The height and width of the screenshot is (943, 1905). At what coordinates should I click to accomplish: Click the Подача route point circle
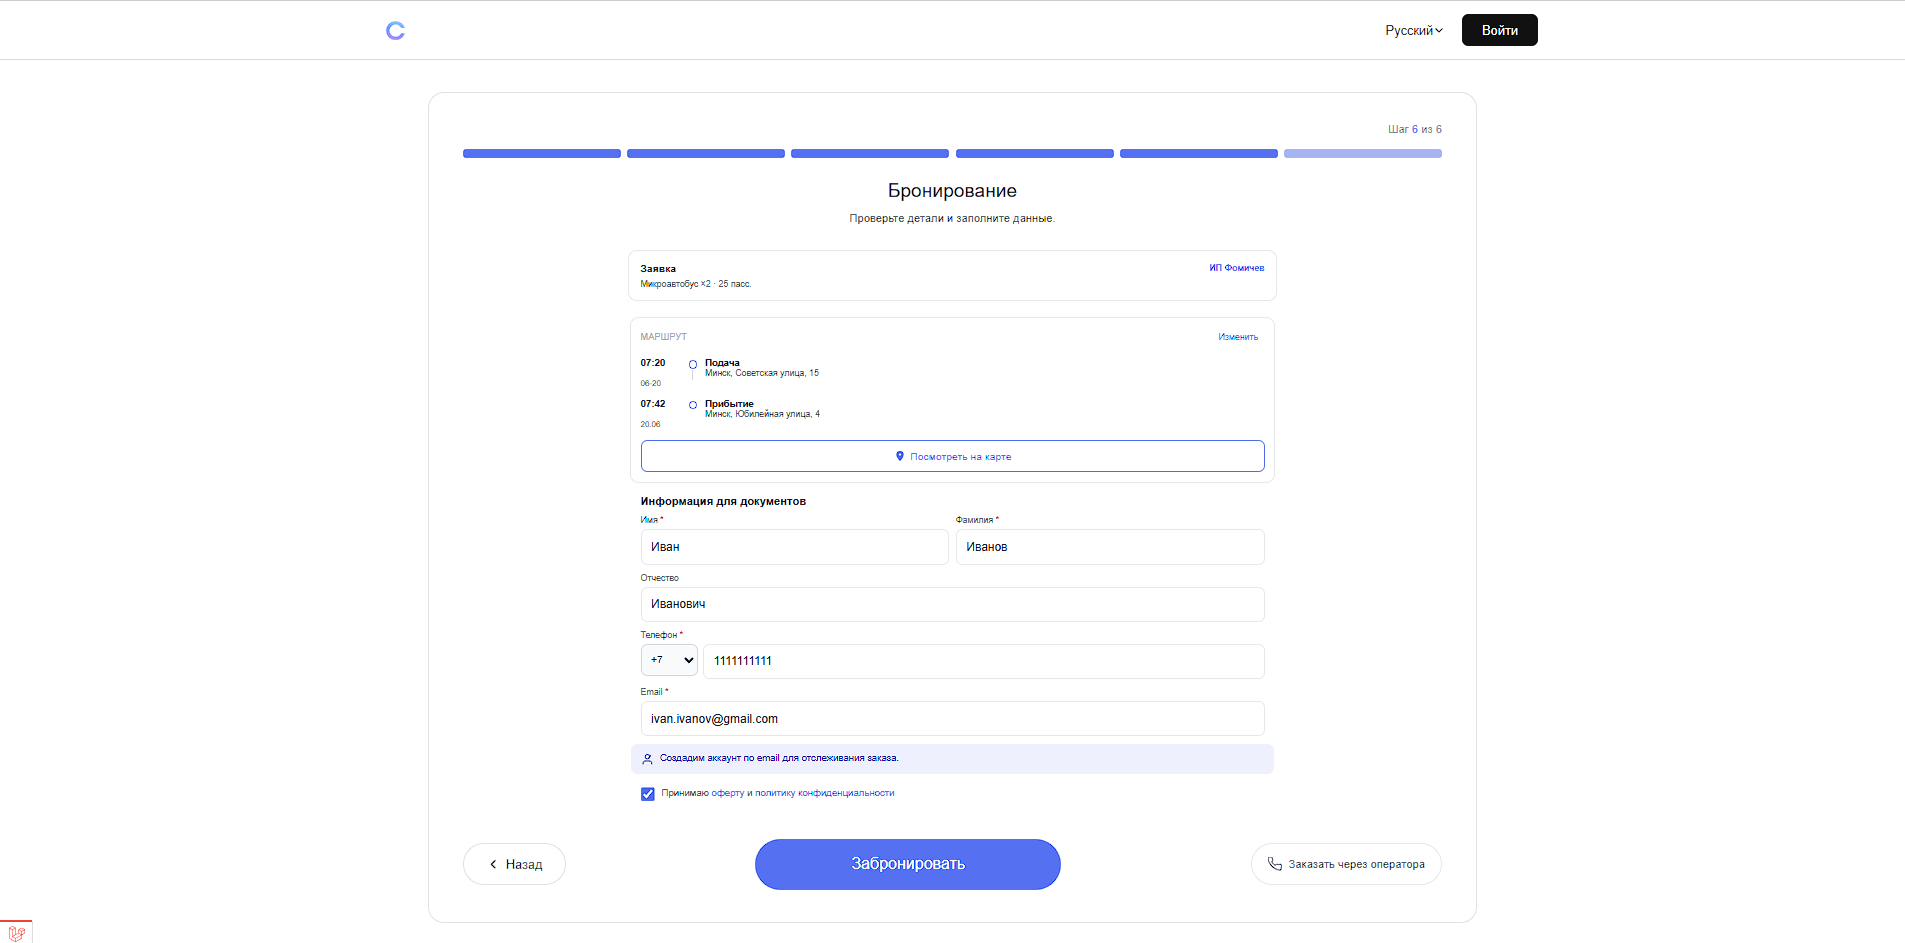[x=693, y=364]
